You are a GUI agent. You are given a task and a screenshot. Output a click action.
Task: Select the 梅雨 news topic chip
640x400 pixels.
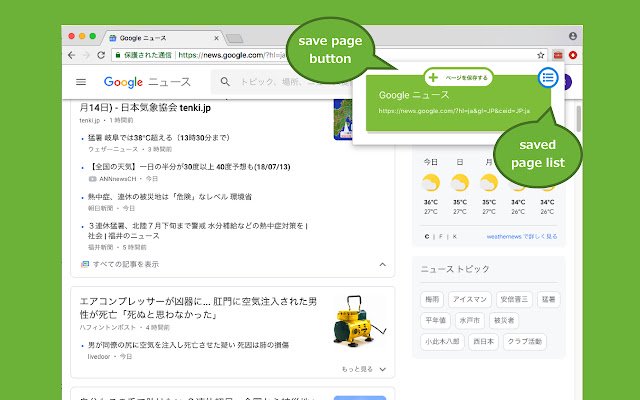pyautogui.click(x=432, y=299)
